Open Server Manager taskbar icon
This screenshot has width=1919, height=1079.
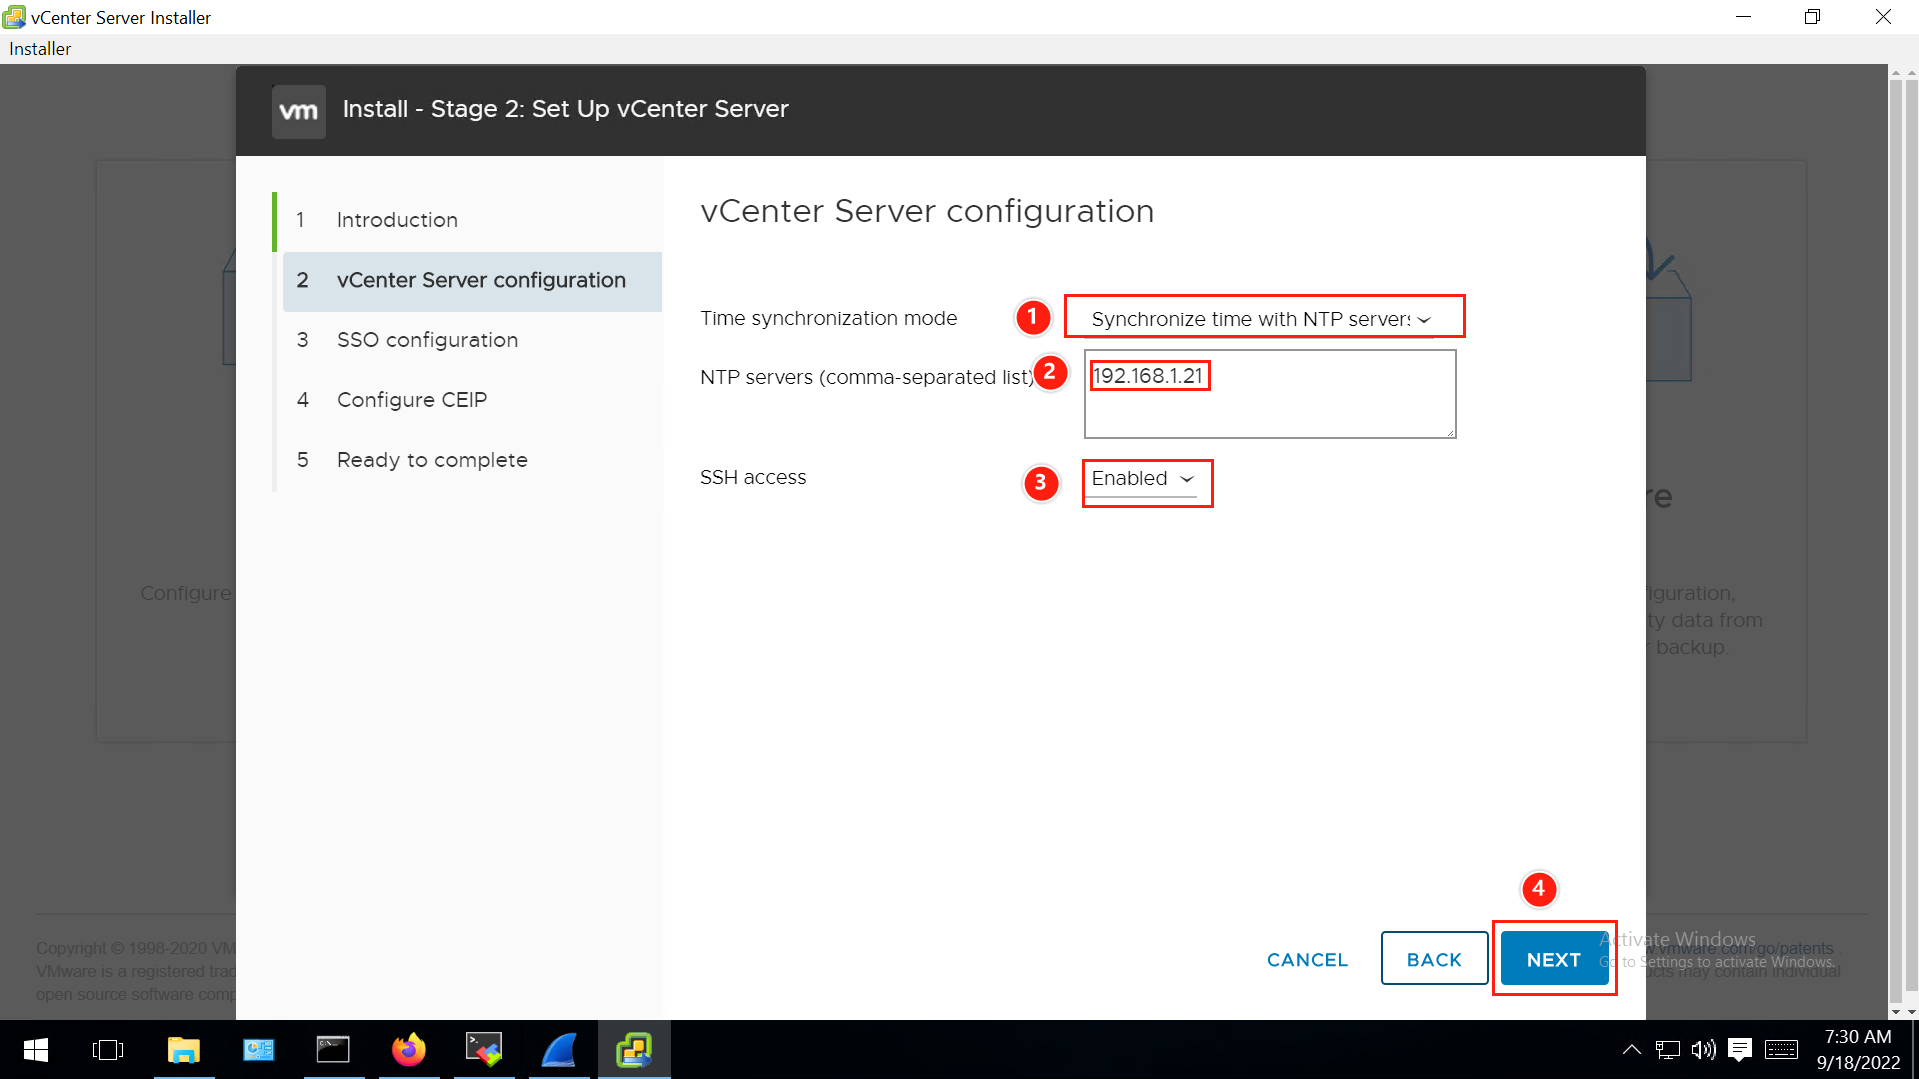[x=259, y=1050]
